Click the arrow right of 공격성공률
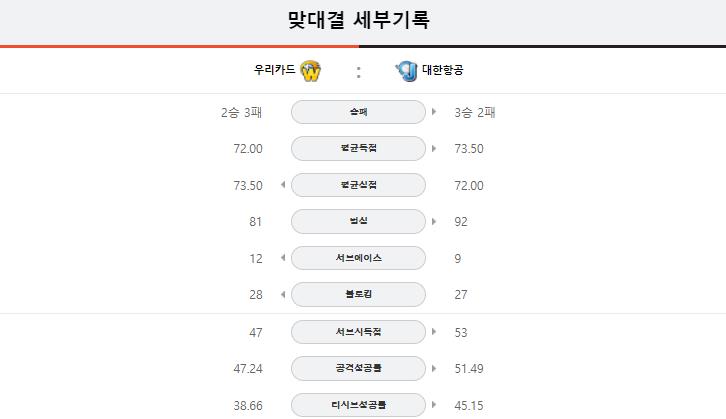 (x=434, y=369)
